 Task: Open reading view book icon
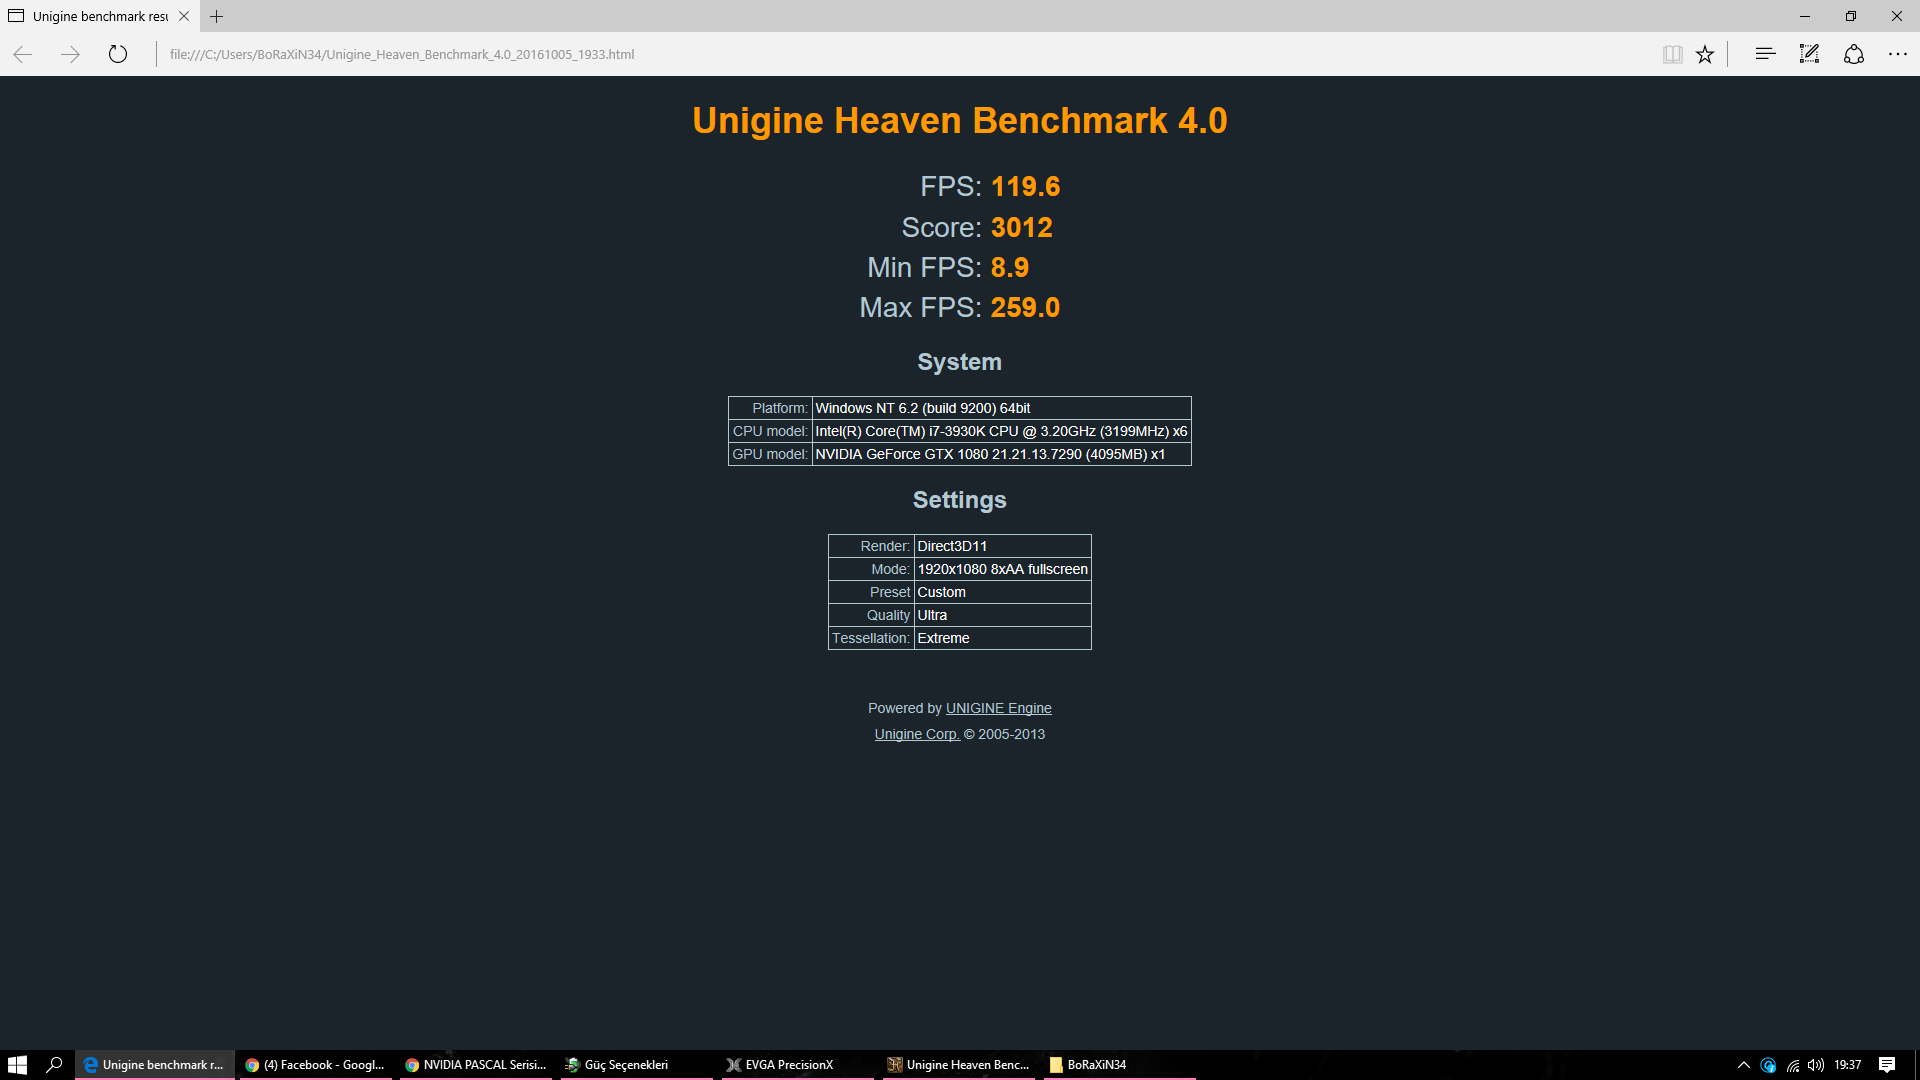[x=1672, y=54]
